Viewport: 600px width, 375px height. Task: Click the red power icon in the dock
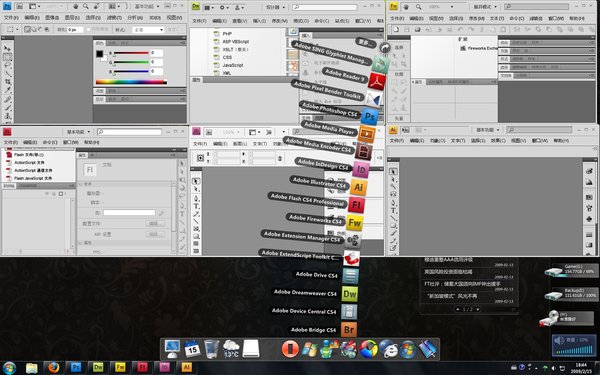pyautogui.click(x=290, y=349)
